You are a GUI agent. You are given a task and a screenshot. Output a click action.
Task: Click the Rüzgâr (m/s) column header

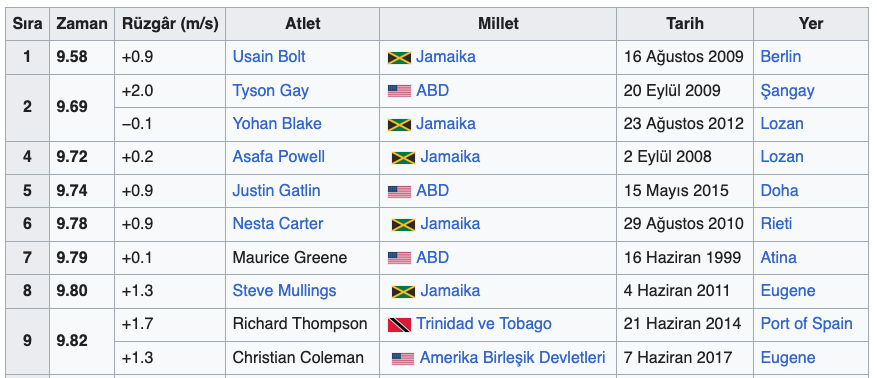coord(170,23)
